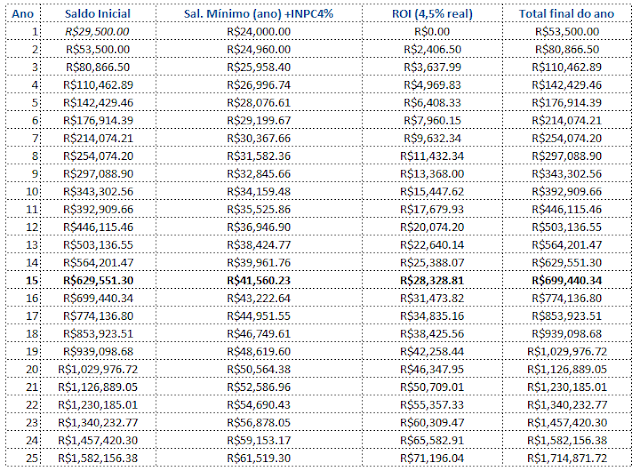Click the cell R$41,560.23
640x471 pixels.
[x=259, y=280]
